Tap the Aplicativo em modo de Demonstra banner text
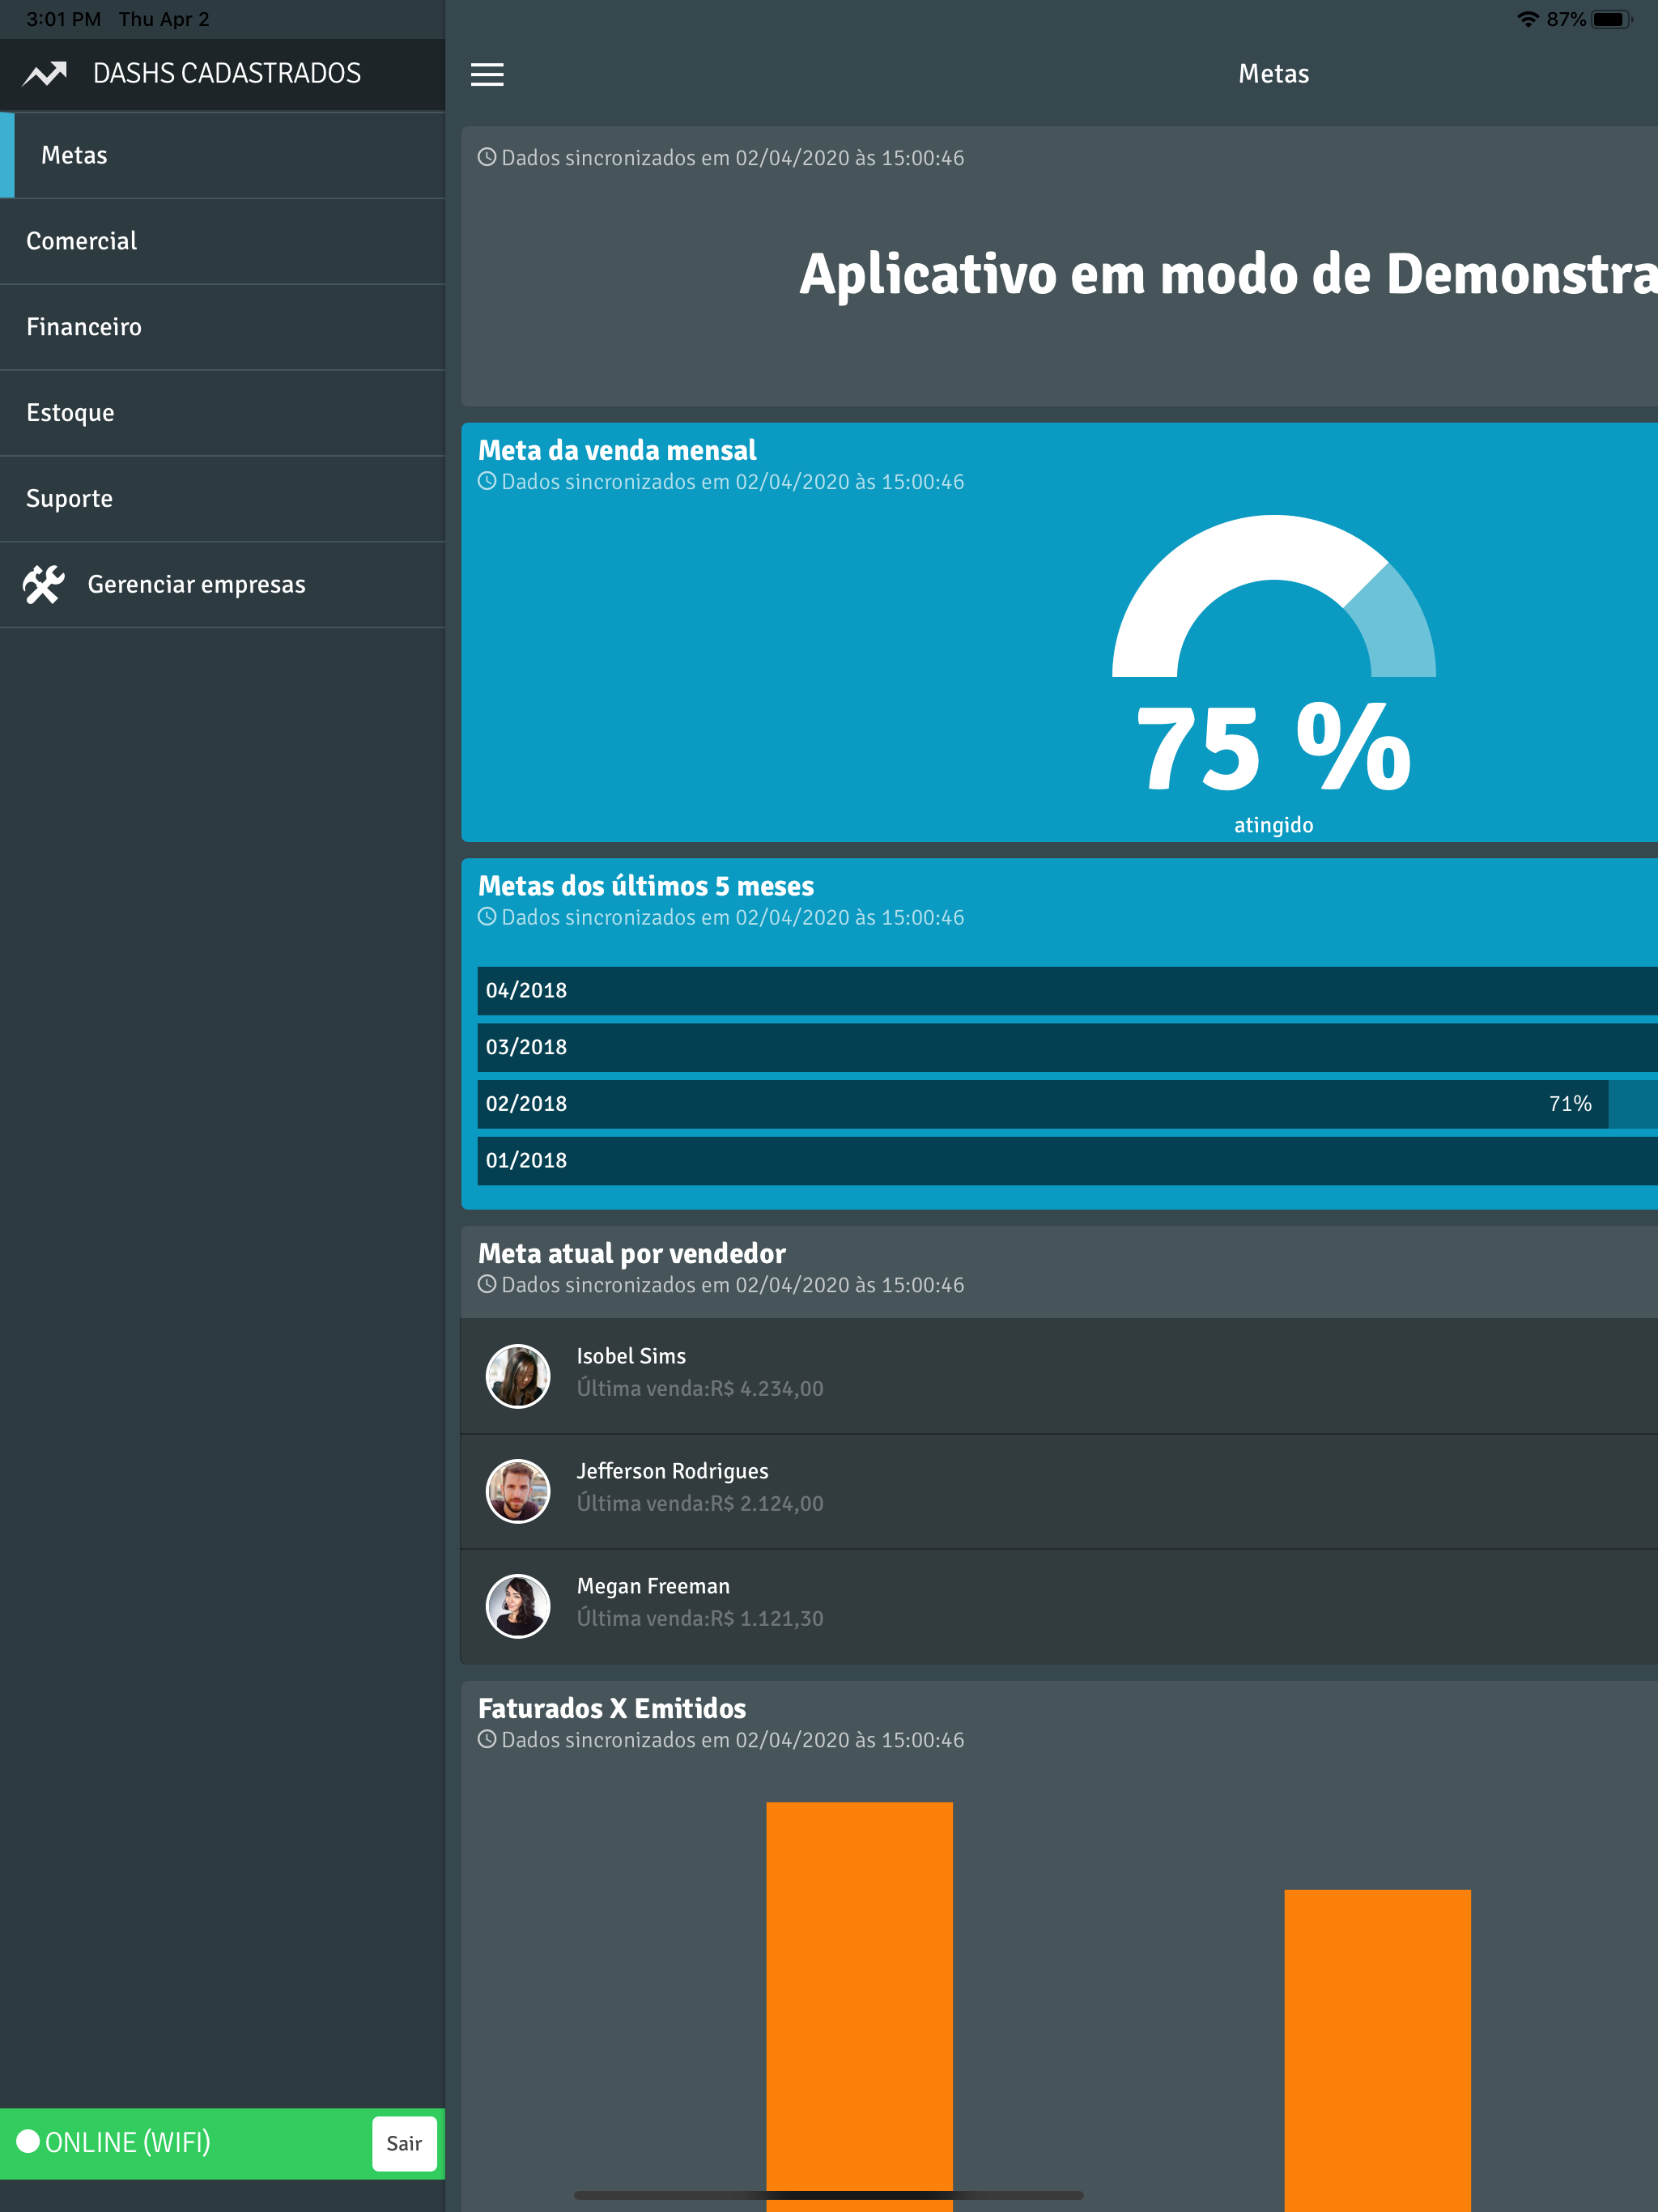This screenshot has width=1658, height=2212. pos(1228,274)
